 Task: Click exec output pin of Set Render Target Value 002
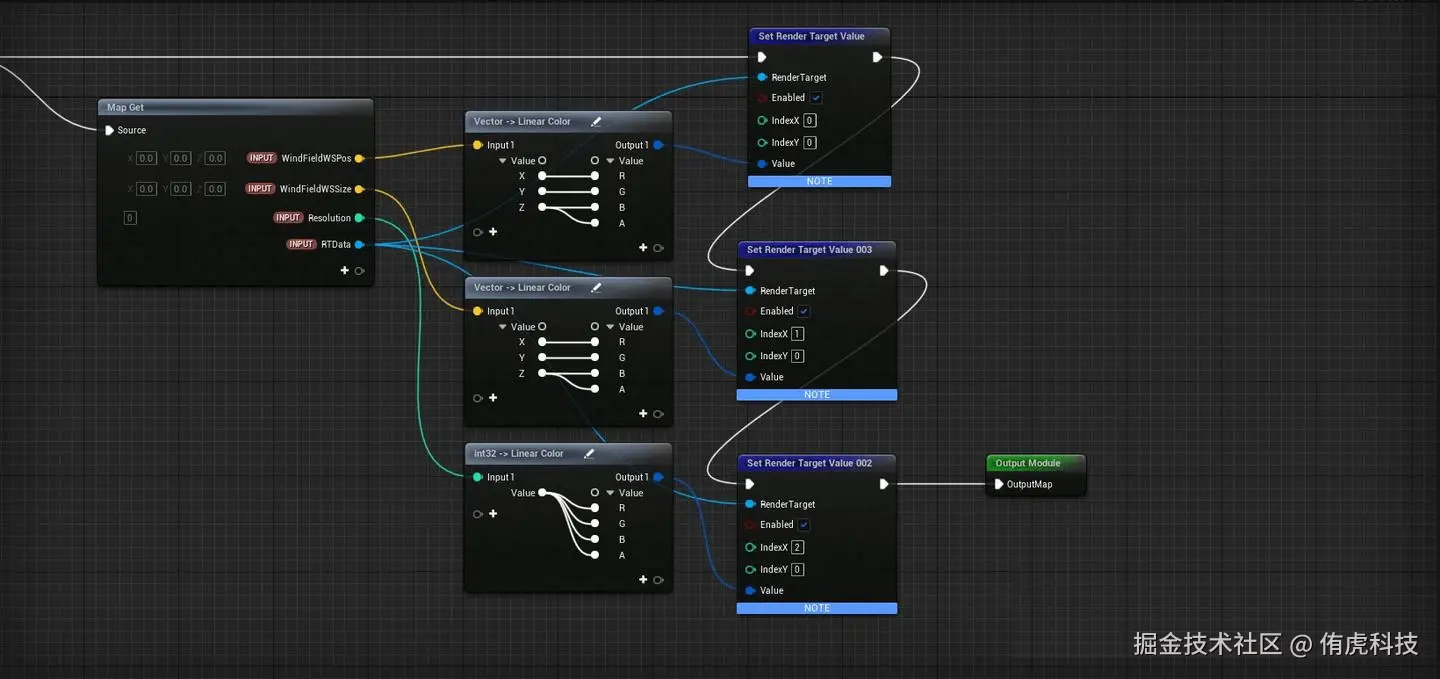[x=884, y=484]
